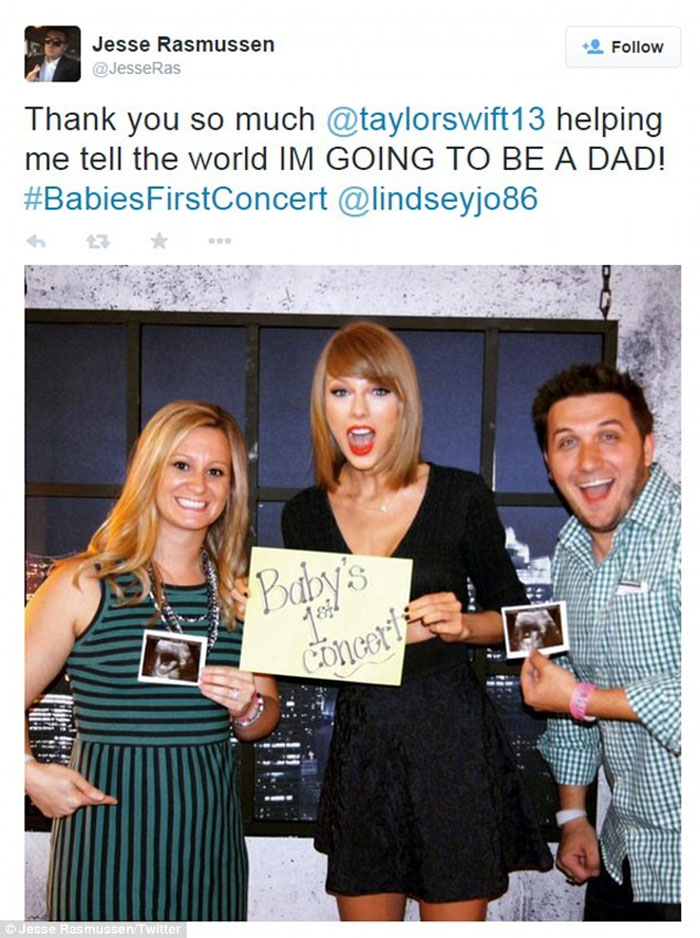Click the left ultrasound picture in the photo
The width and height of the screenshot is (700, 938).
[x=172, y=656]
